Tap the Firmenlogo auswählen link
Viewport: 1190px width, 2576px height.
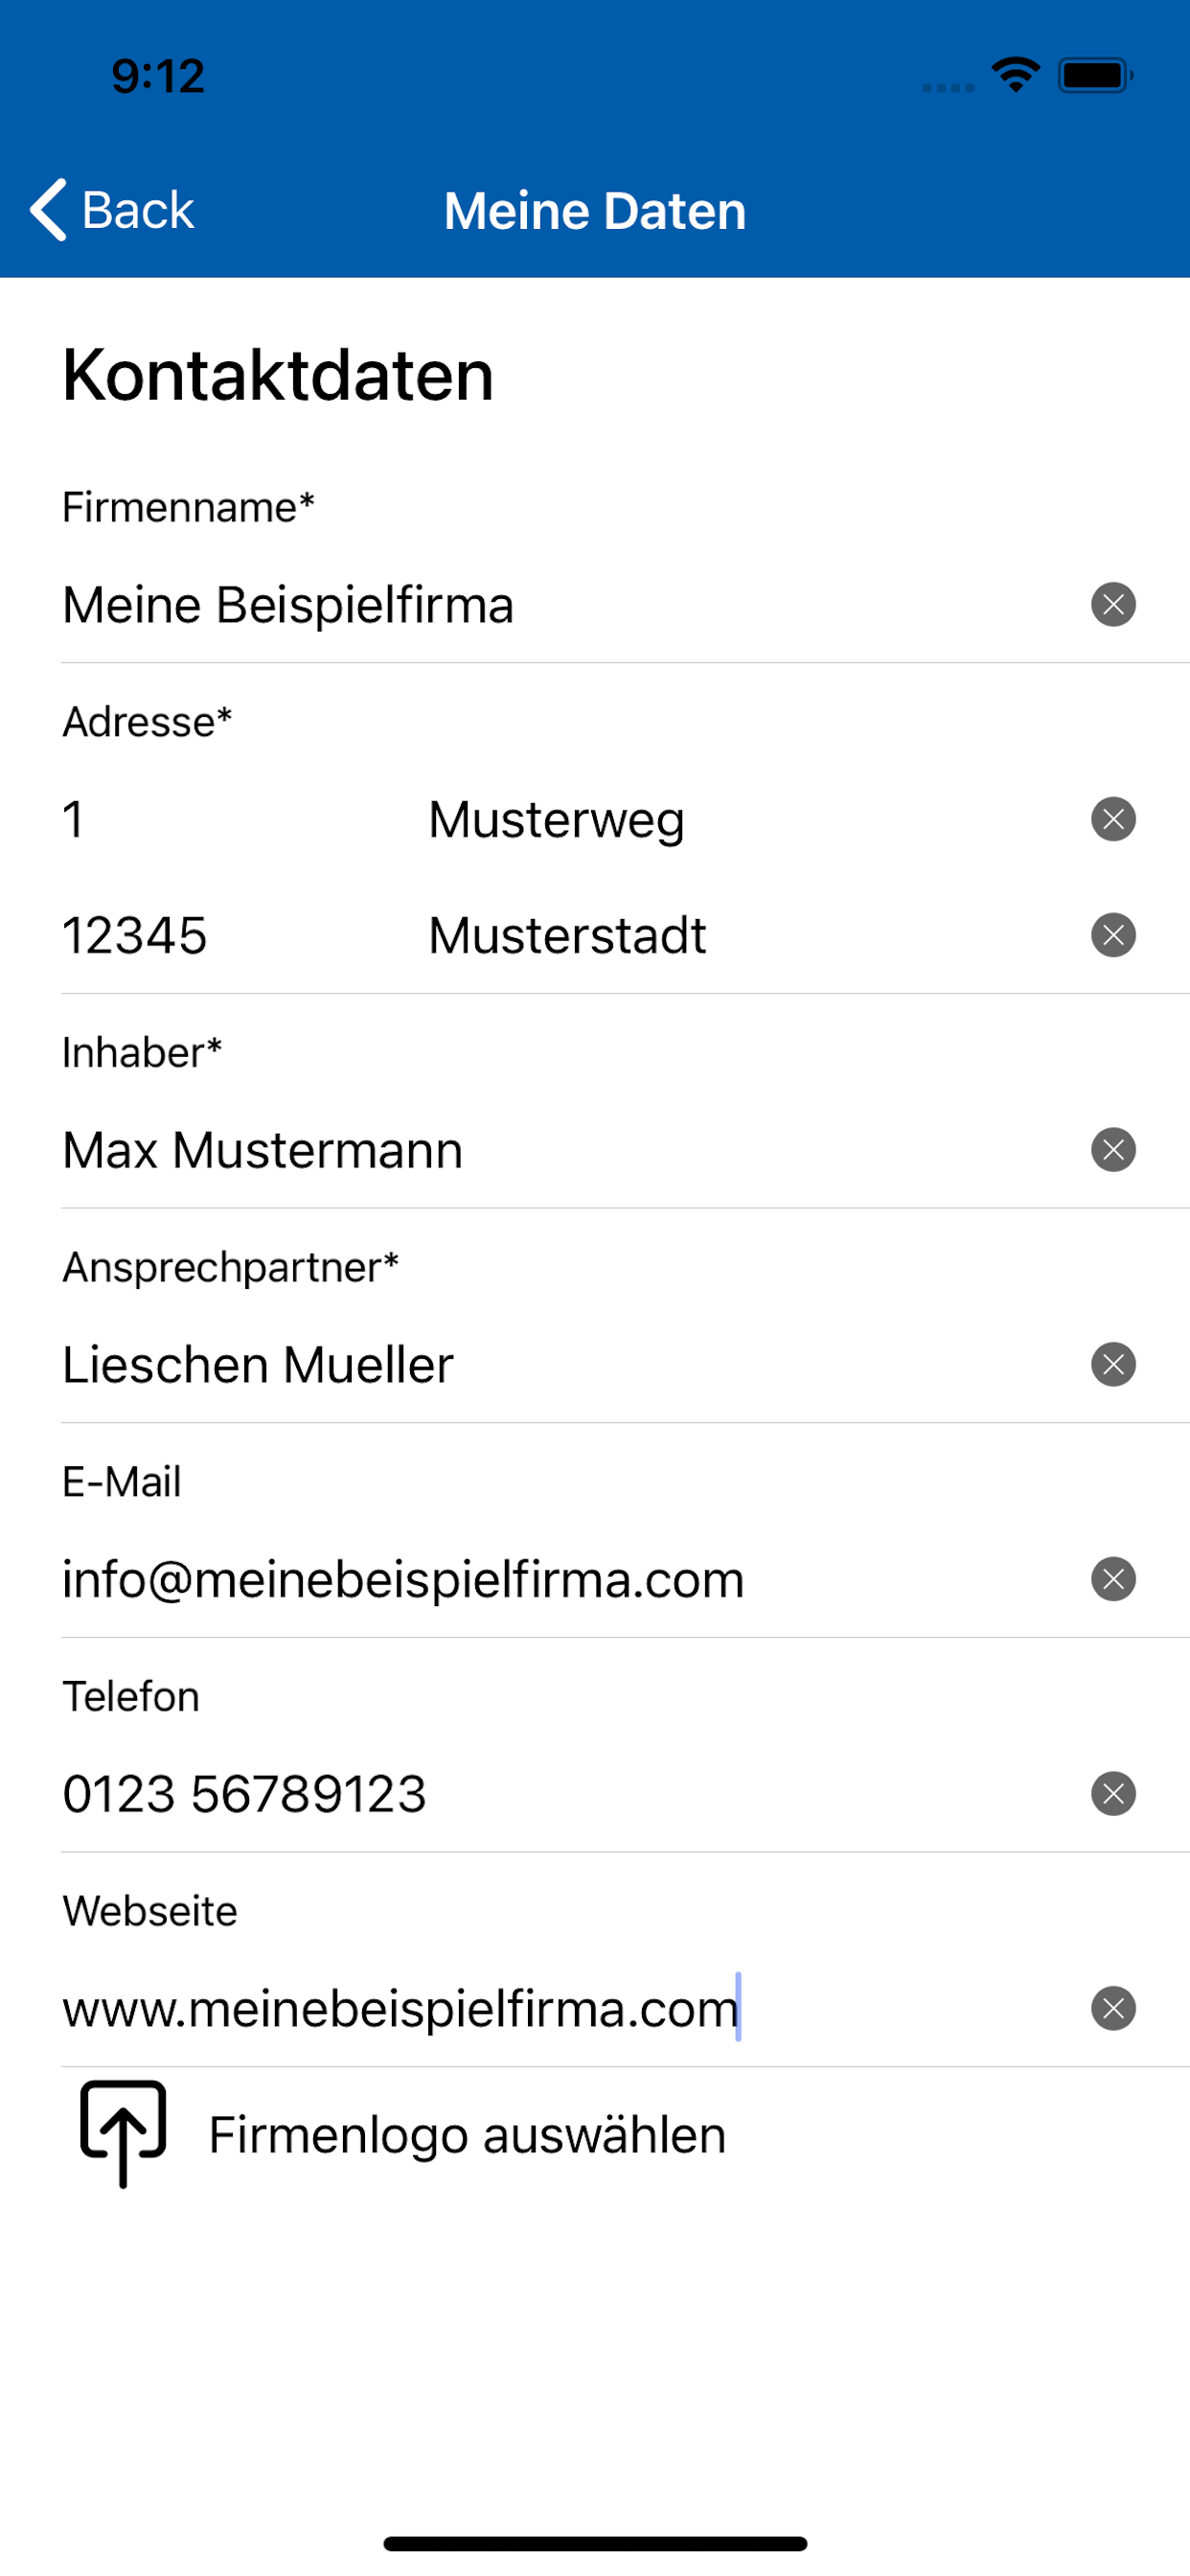coord(467,2135)
